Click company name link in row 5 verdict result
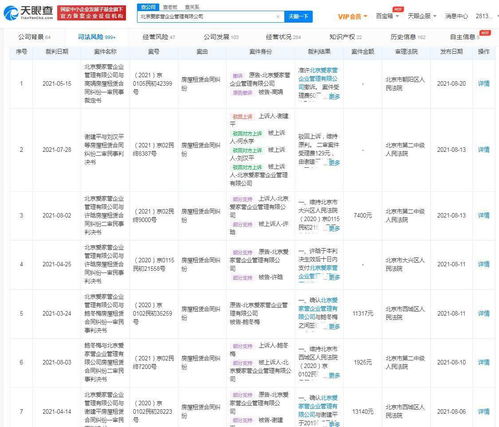Screen dimensions: 499x427 tap(318, 309)
